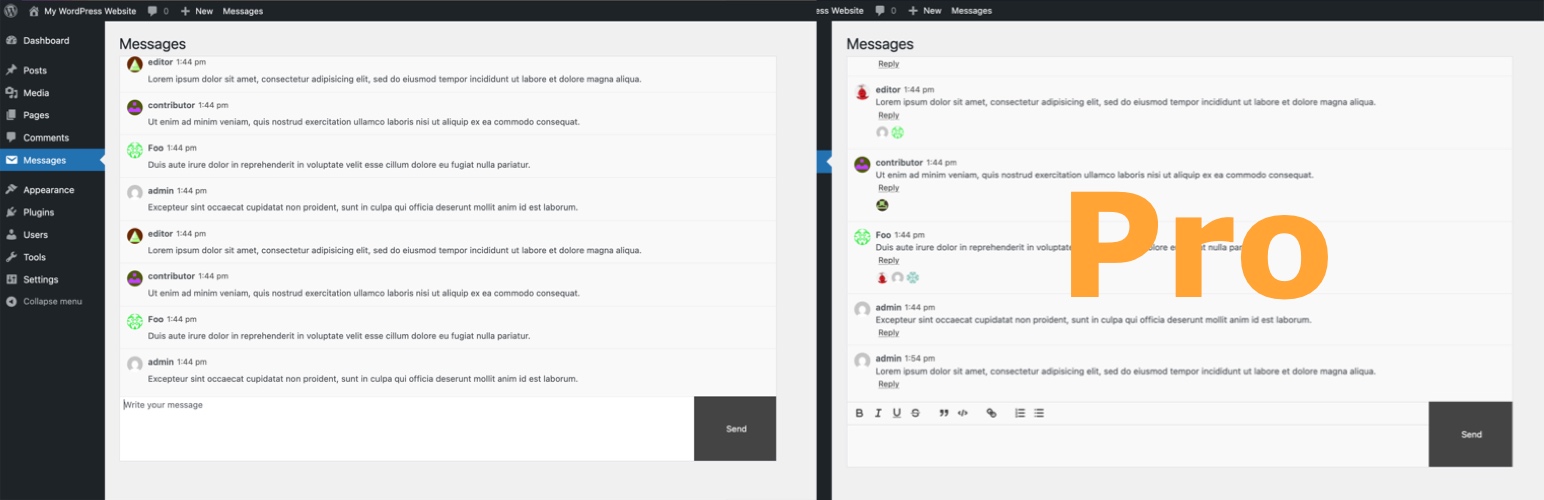Click Reply under admin's 1:54 pm message
This screenshot has width=1544, height=500.
click(x=888, y=384)
